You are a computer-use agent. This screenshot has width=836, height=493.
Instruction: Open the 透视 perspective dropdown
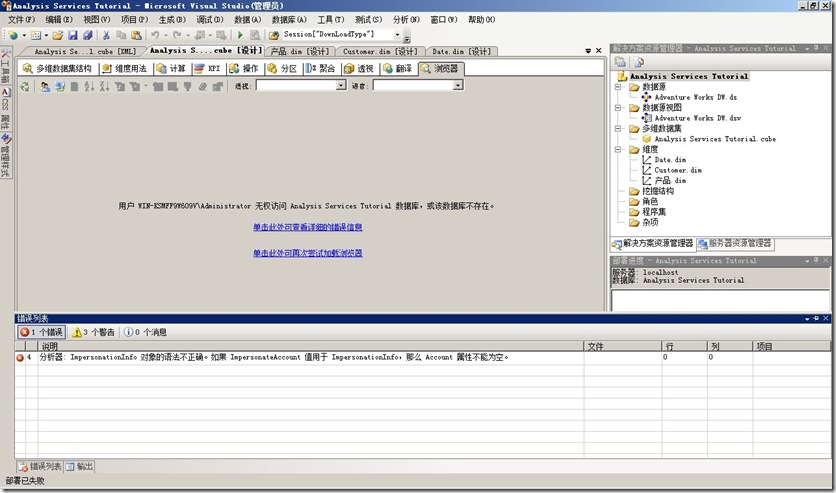(x=341, y=85)
